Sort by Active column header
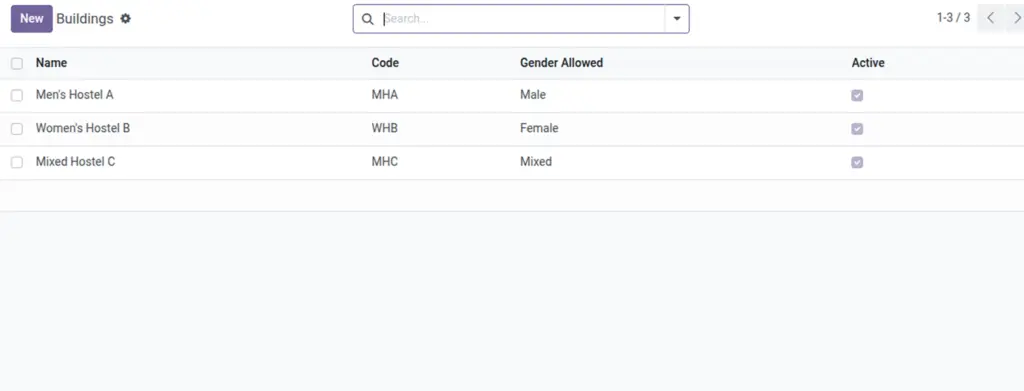The image size is (1024, 391). (x=868, y=63)
